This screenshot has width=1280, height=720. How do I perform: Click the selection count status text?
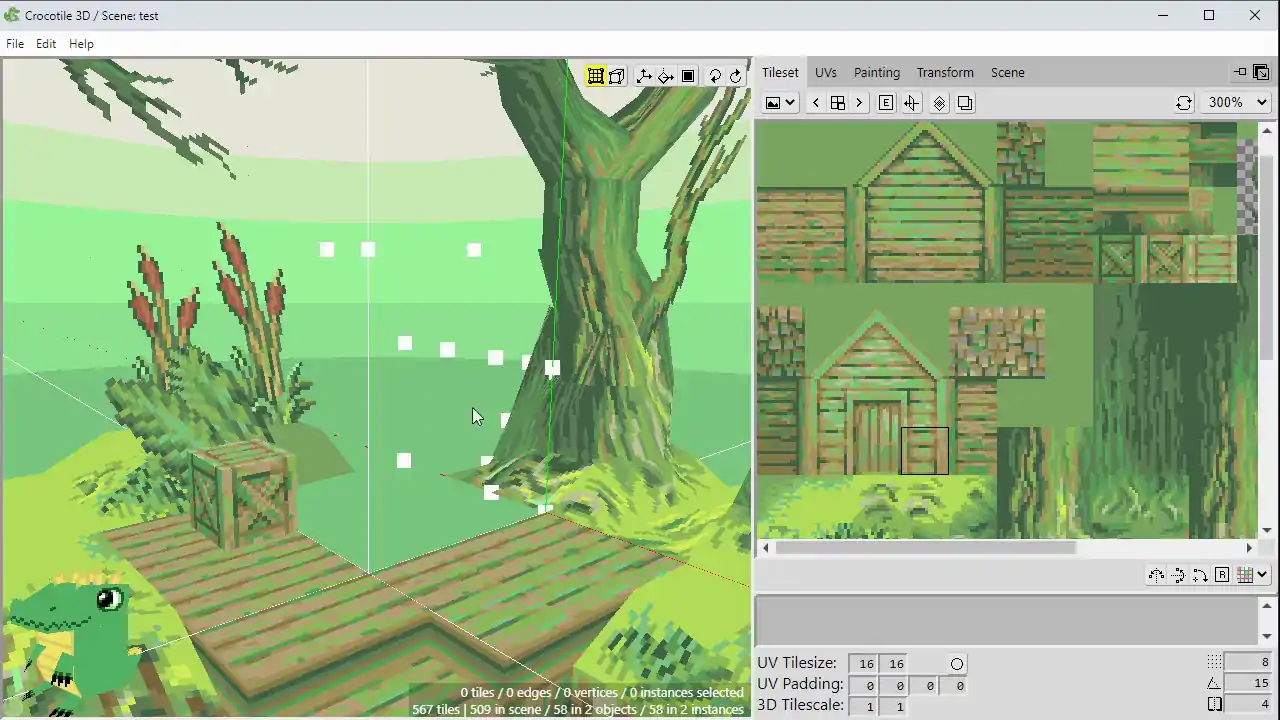602,692
